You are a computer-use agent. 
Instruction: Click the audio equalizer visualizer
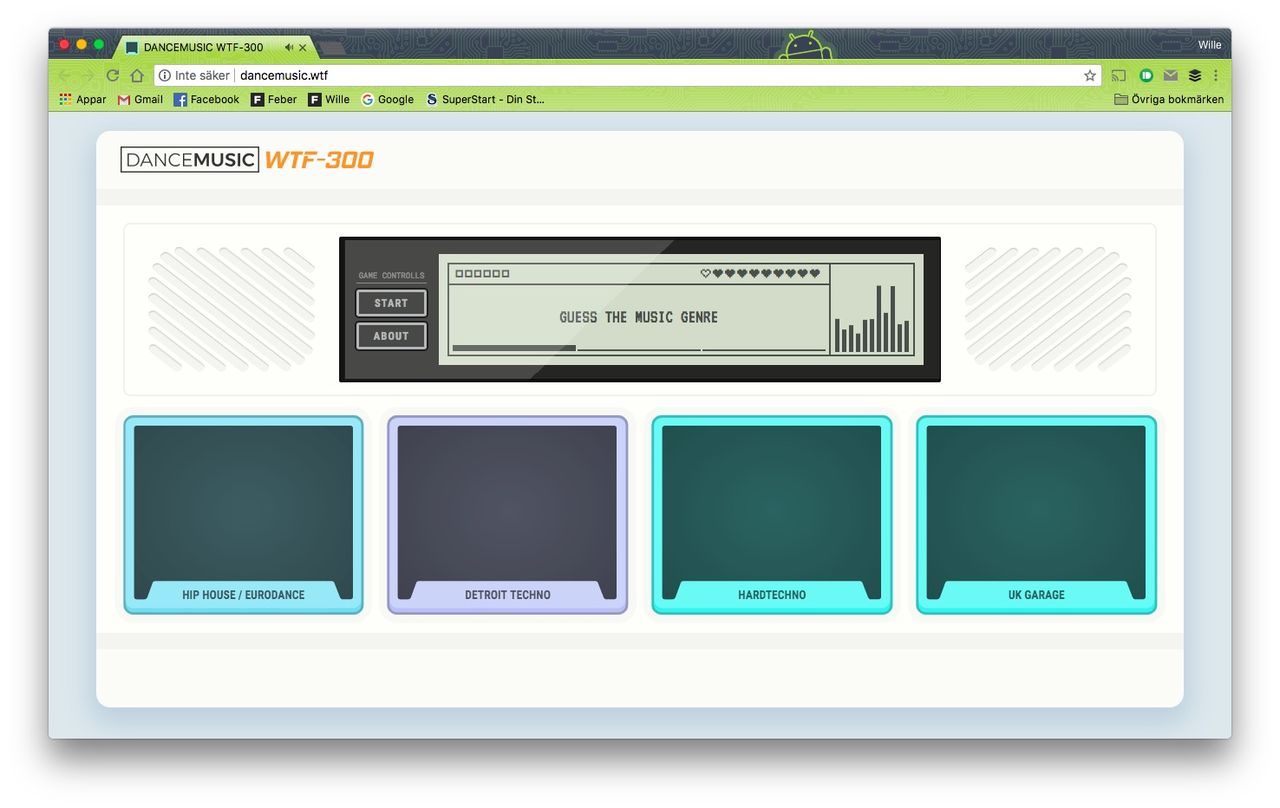coord(872,318)
